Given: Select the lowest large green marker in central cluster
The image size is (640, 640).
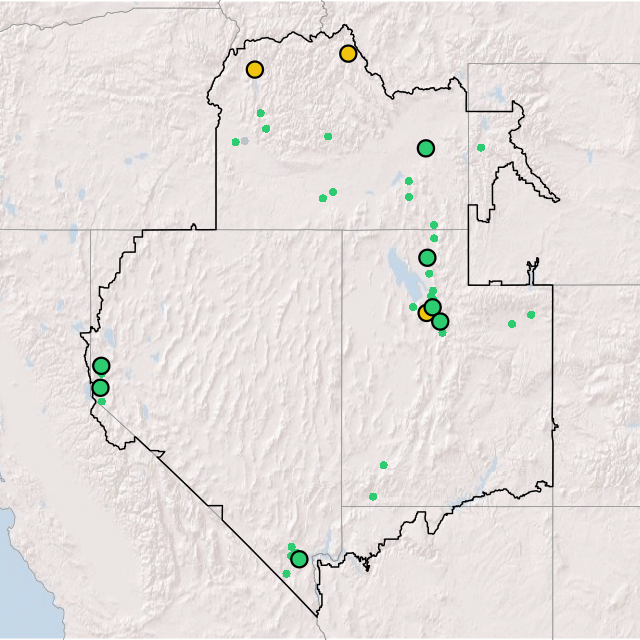Looking at the screenshot, I should click(440, 321).
